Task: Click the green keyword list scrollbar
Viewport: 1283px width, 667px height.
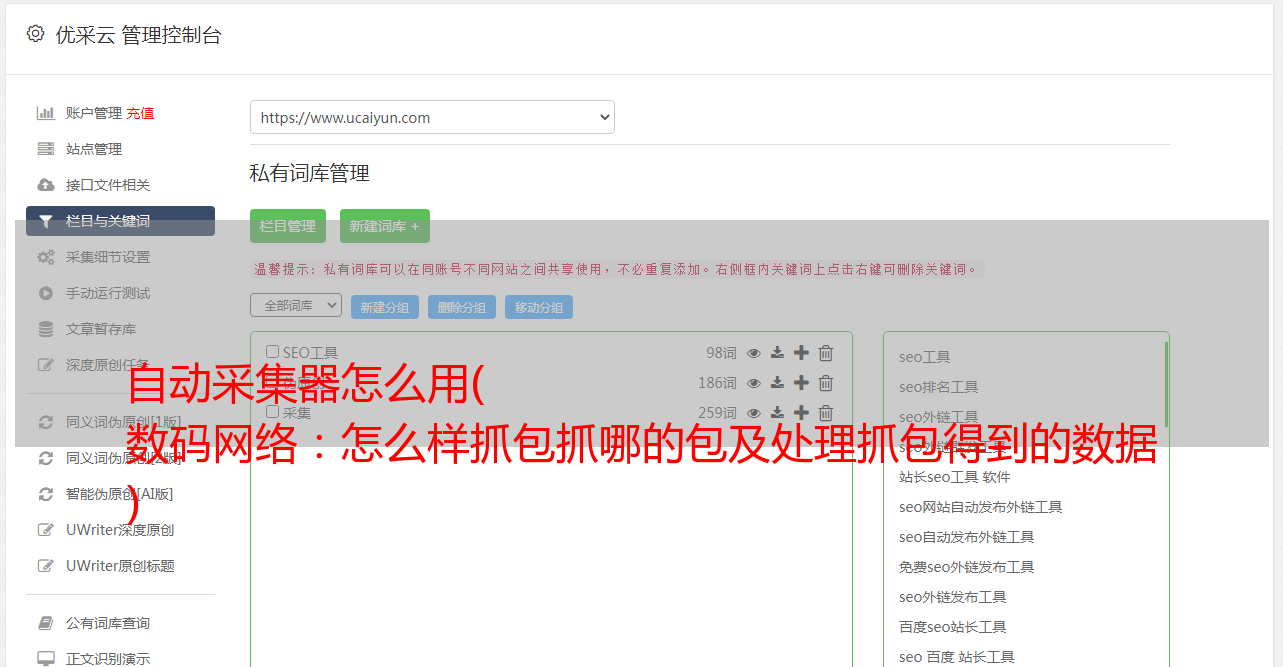Action: (x=1166, y=385)
